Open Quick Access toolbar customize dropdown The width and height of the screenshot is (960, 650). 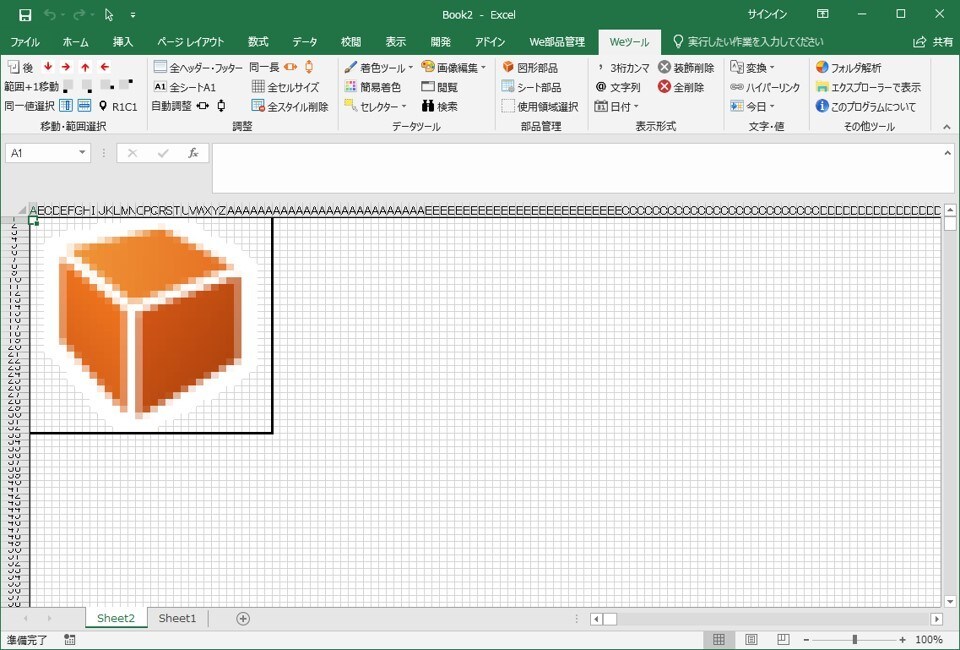click(133, 15)
